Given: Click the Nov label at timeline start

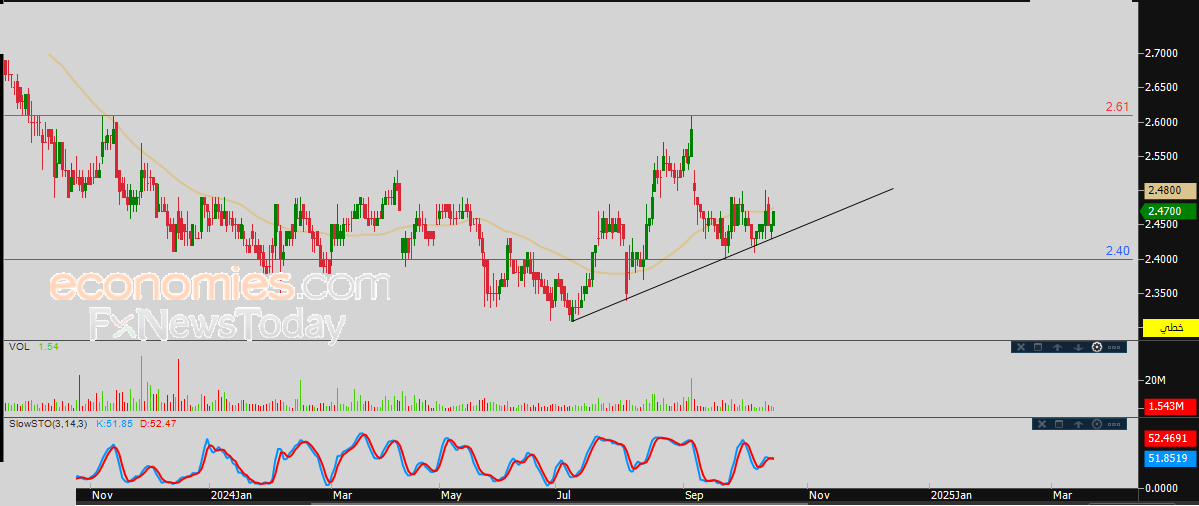Looking at the screenshot, I should coord(102,495).
